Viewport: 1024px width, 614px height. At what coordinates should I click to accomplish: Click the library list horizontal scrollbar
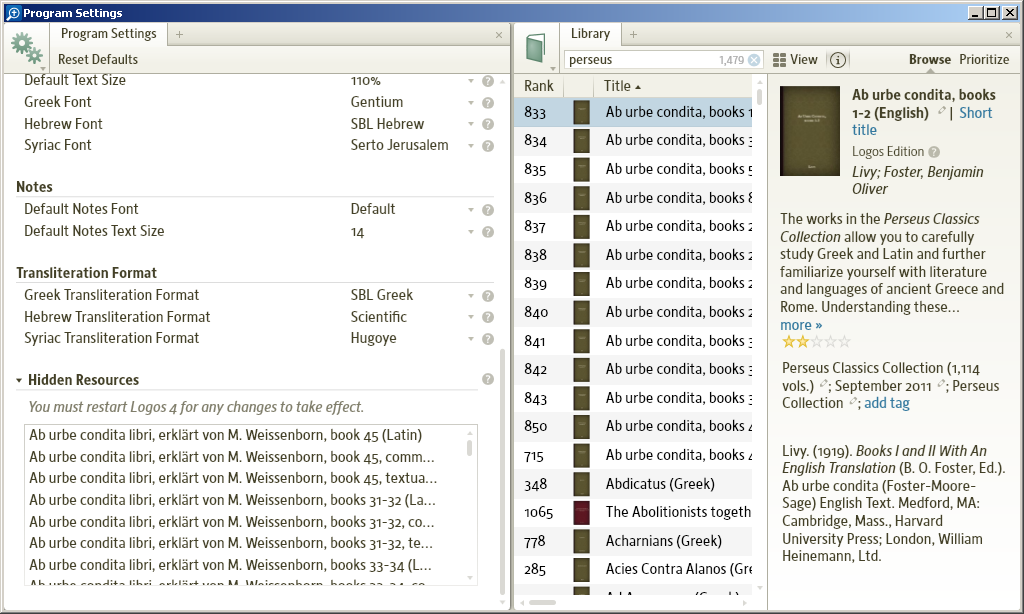[x=542, y=602]
